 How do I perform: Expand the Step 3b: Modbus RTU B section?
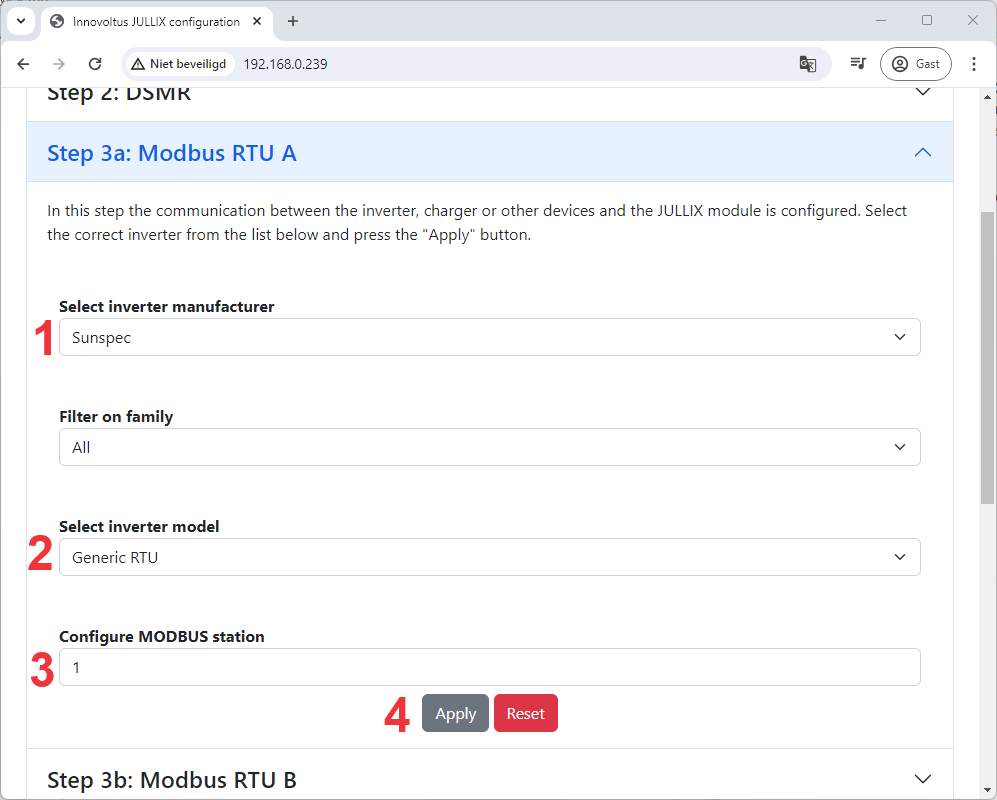tap(489, 779)
